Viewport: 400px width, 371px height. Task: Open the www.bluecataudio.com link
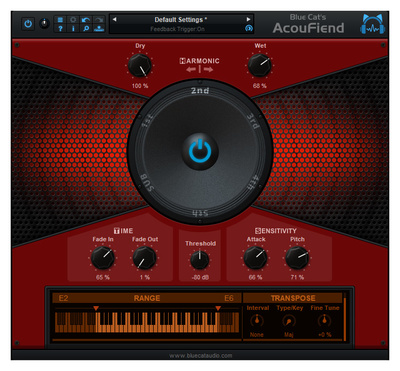coord(201,356)
